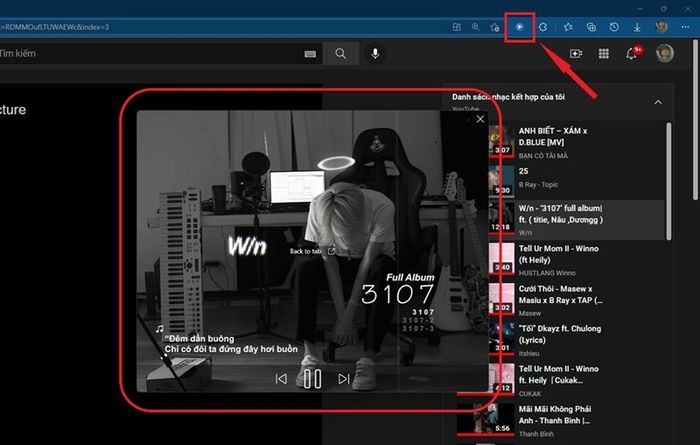Image resolution: width=700 pixels, height=445 pixels.
Task: Open the Edge Downloads icon
Action: click(x=637, y=27)
